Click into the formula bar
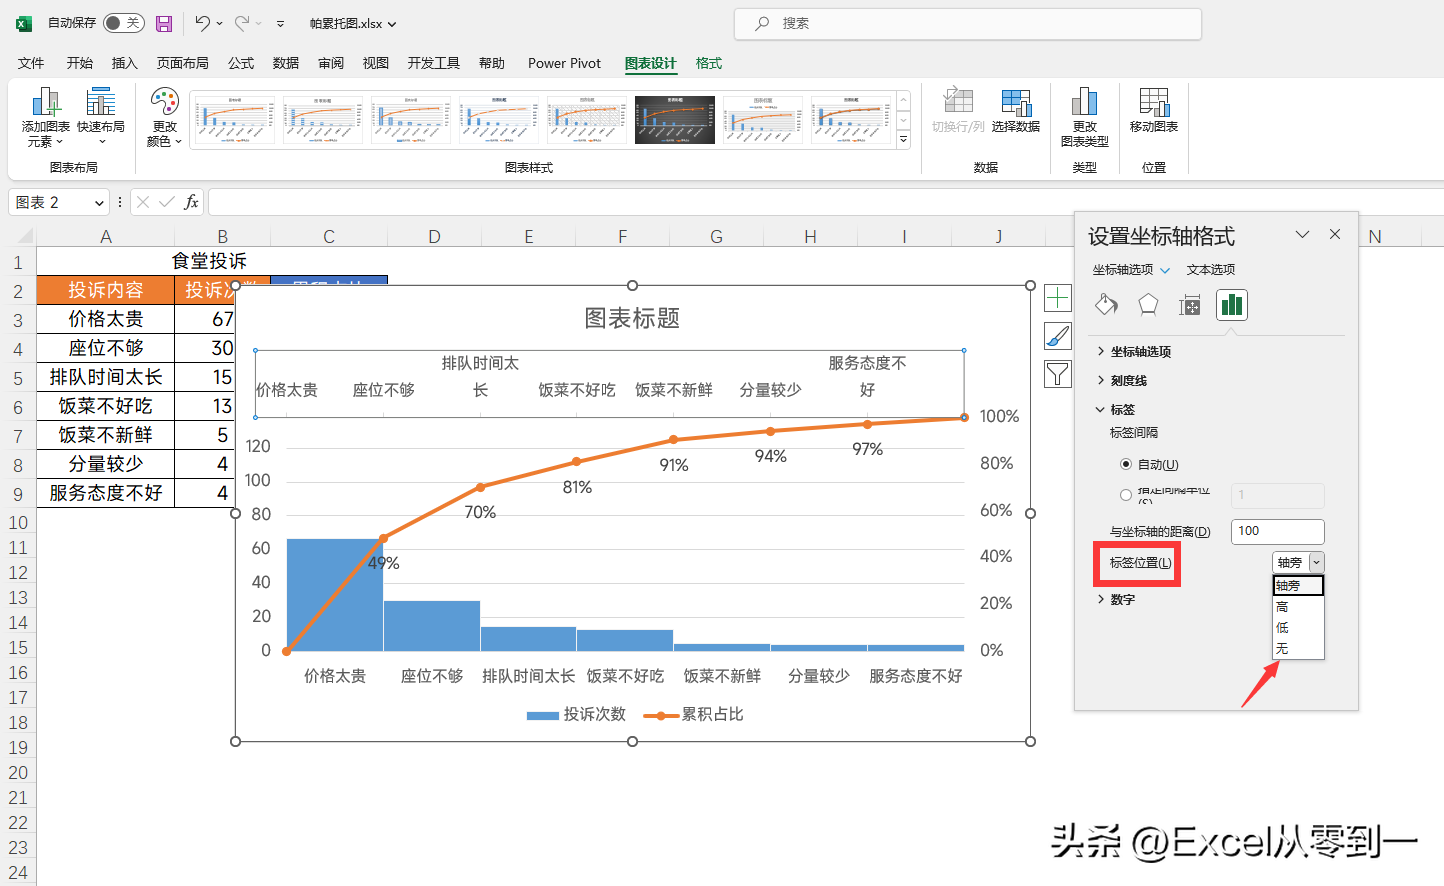1444x886 pixels. coord(825,202)
